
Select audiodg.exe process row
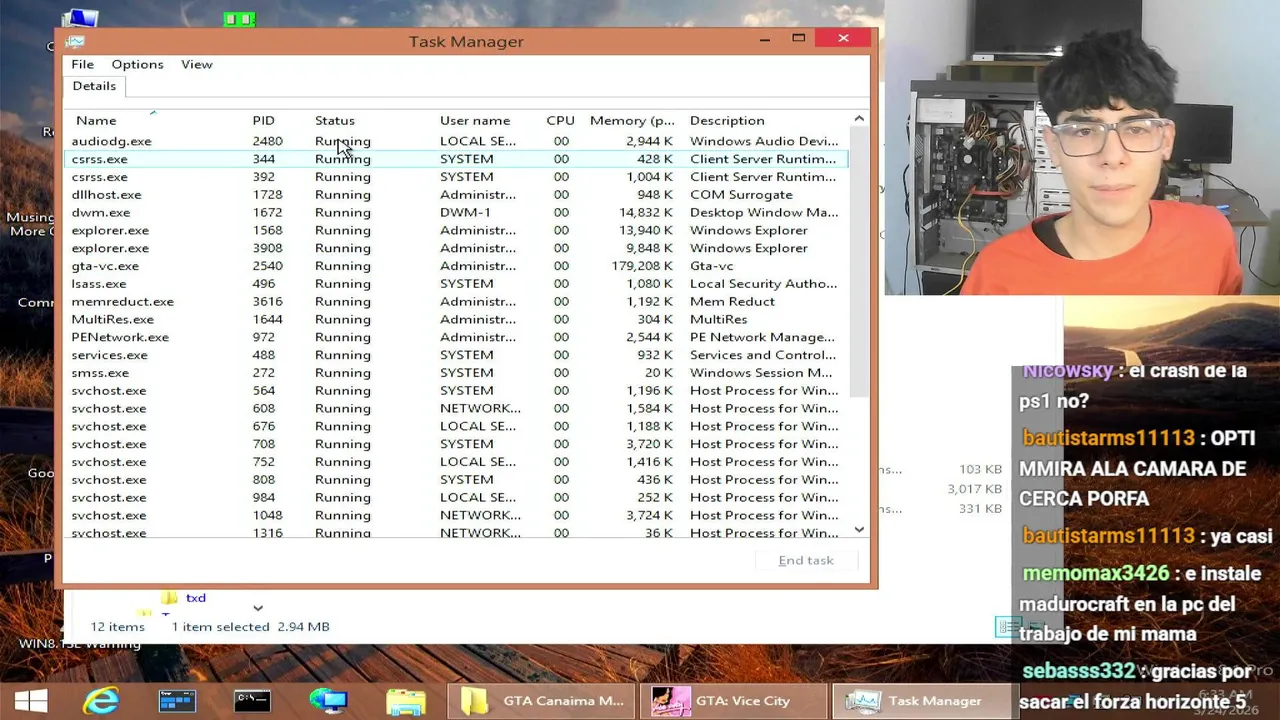[457, 141]
